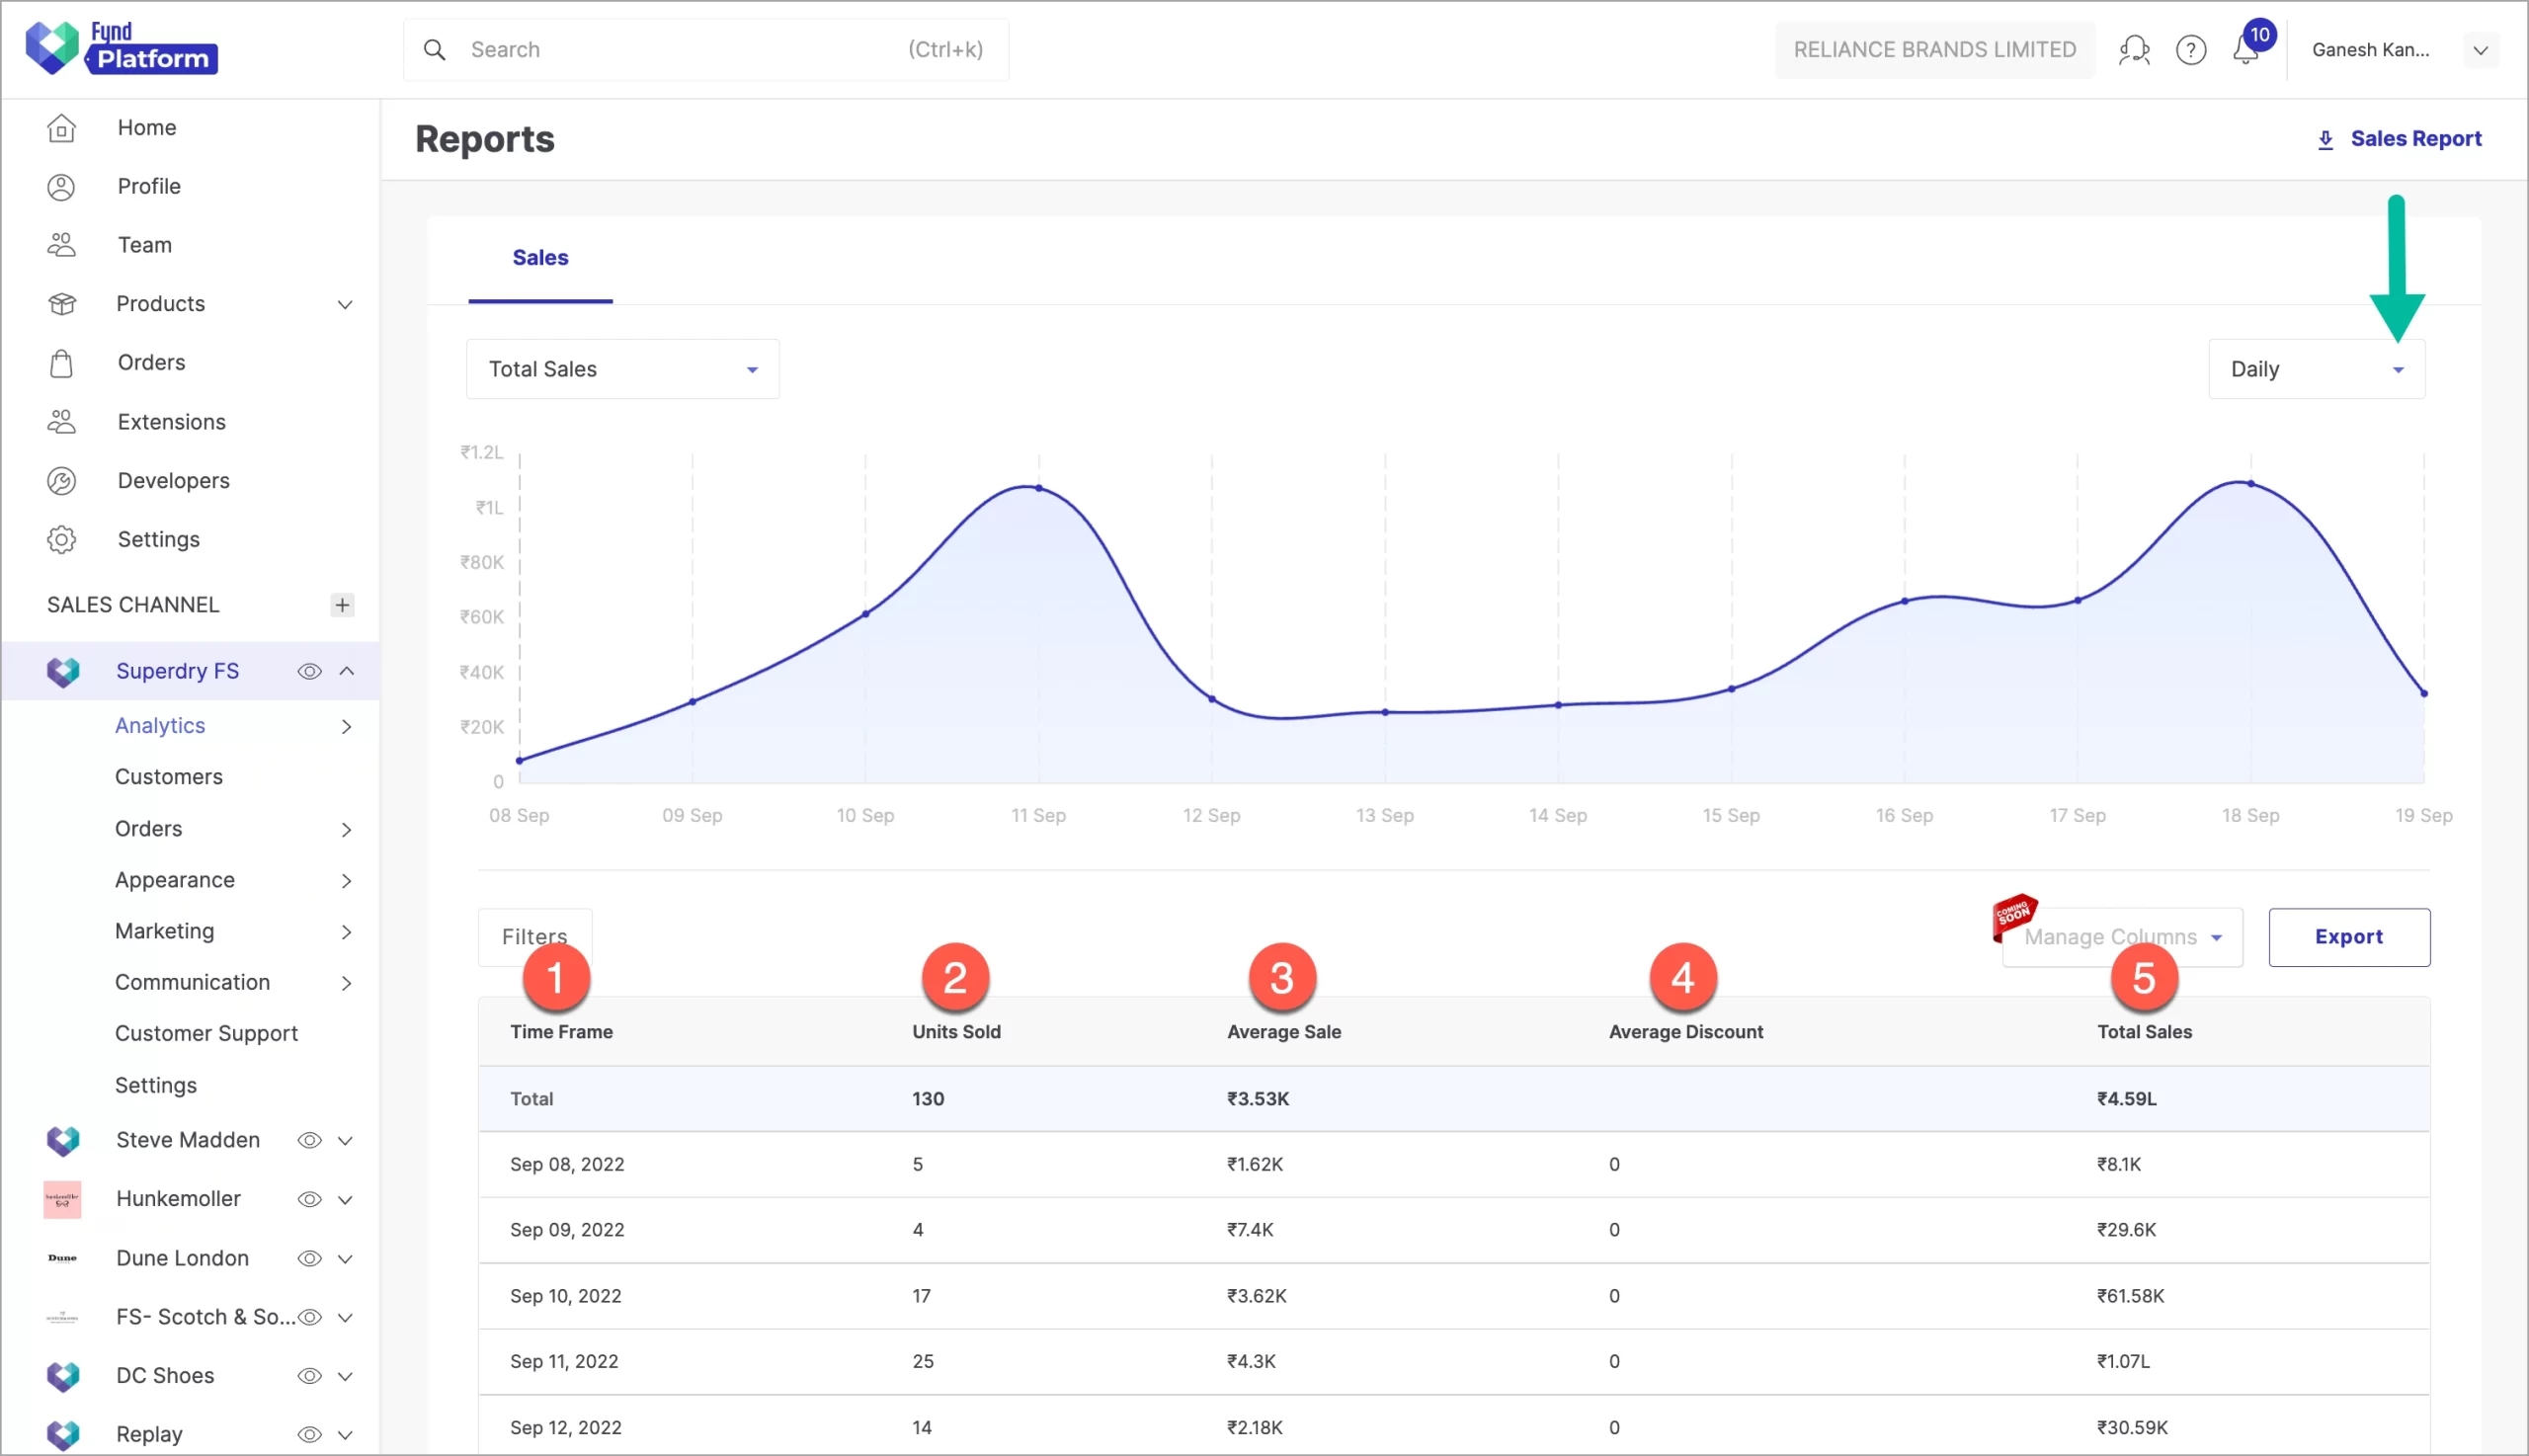The height and width of the screenshot is (1456, 2529).
Task: Click the Sep 08, 2022 date cell
Action: pos(566,1165)
